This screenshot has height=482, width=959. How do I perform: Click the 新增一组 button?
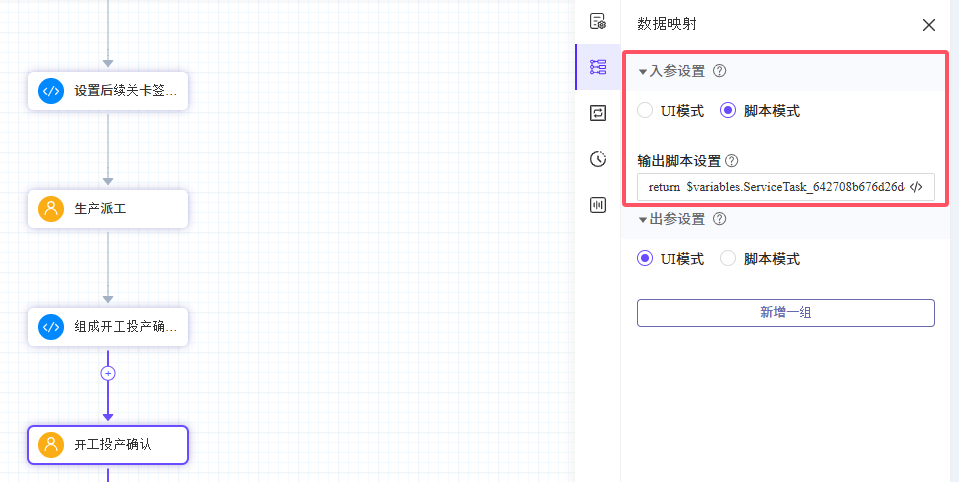tap(785, 313)
